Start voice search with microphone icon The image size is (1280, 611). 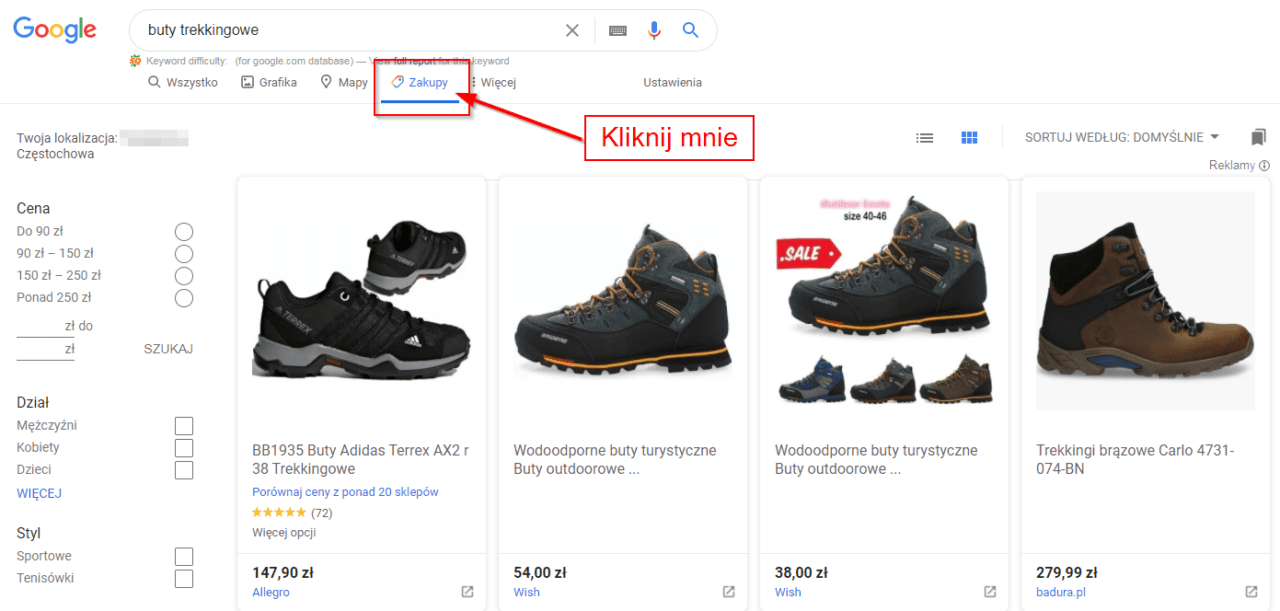[655, 31]
